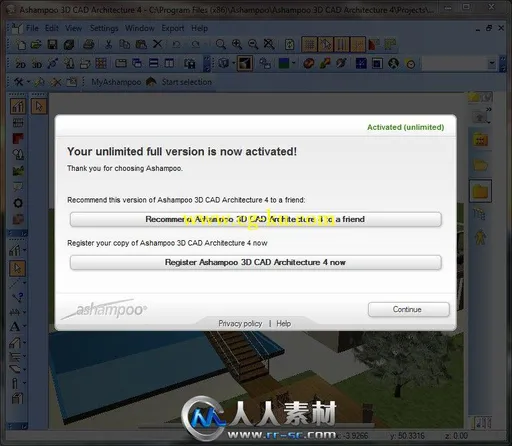This screenshot has width=512, height=446.
Task: Select the measure query tool with question mark
Action: [x=18, y=297]
